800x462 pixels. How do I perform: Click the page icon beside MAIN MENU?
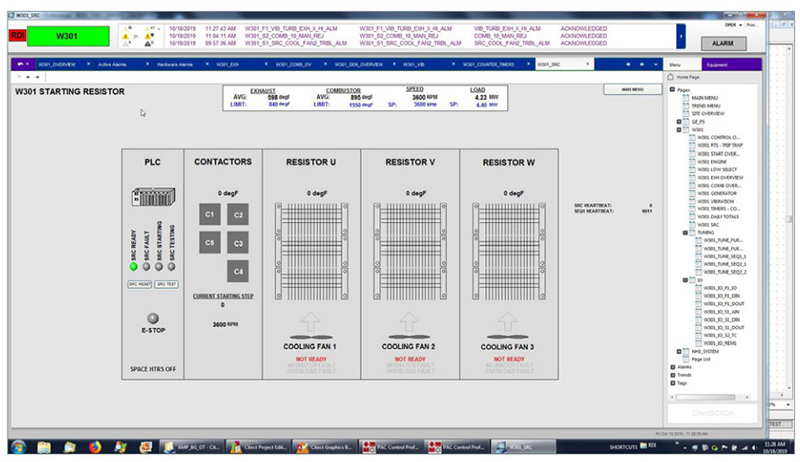tap(686, 97)
